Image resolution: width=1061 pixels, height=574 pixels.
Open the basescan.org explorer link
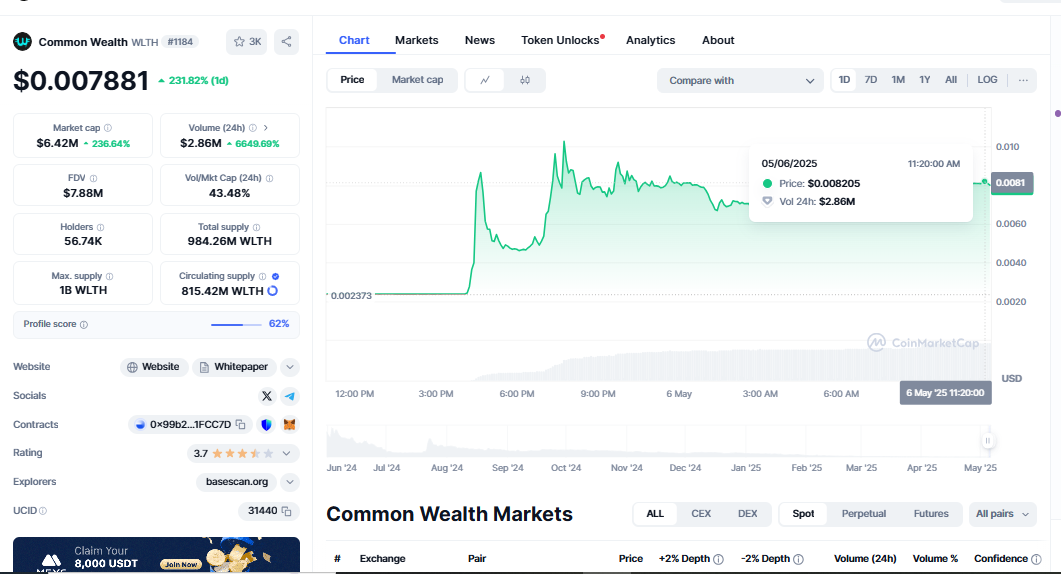237,482
